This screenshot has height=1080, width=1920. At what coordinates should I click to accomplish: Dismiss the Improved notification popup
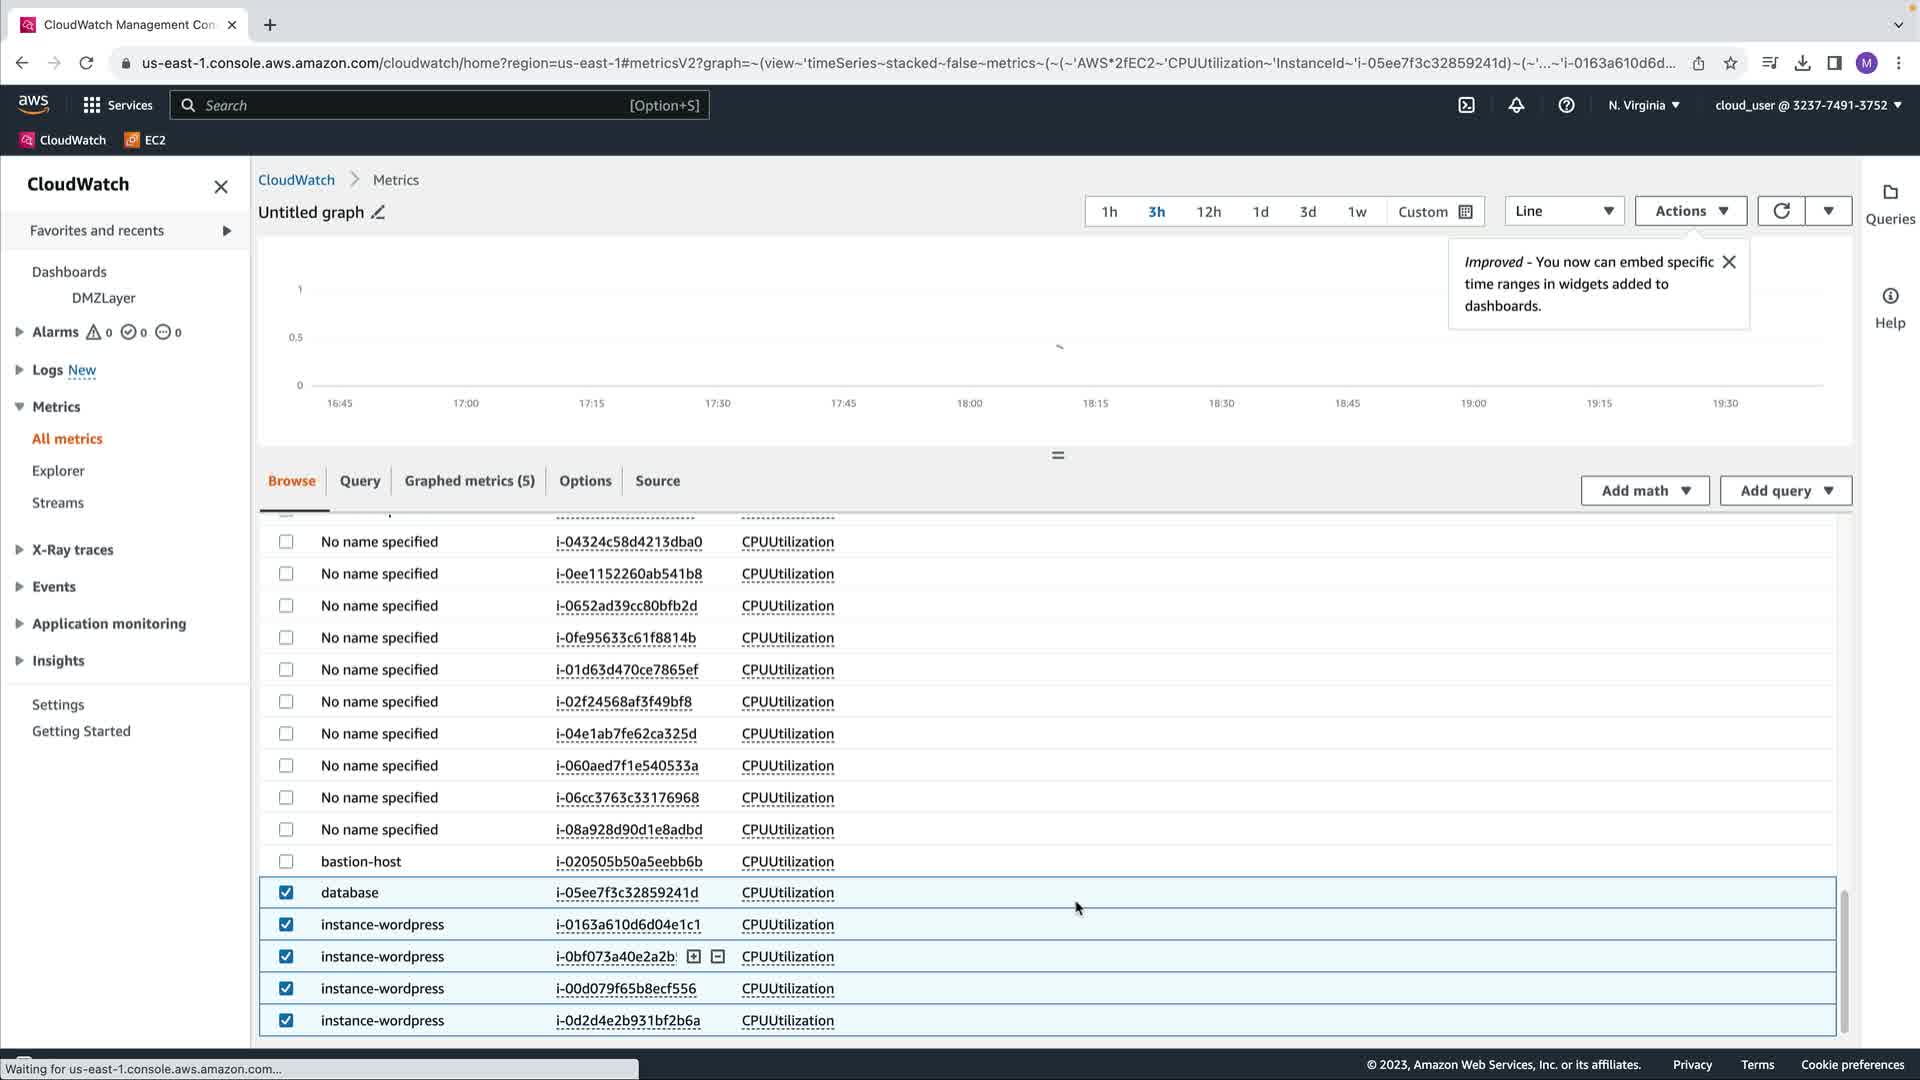click(x=1728, y=262)
